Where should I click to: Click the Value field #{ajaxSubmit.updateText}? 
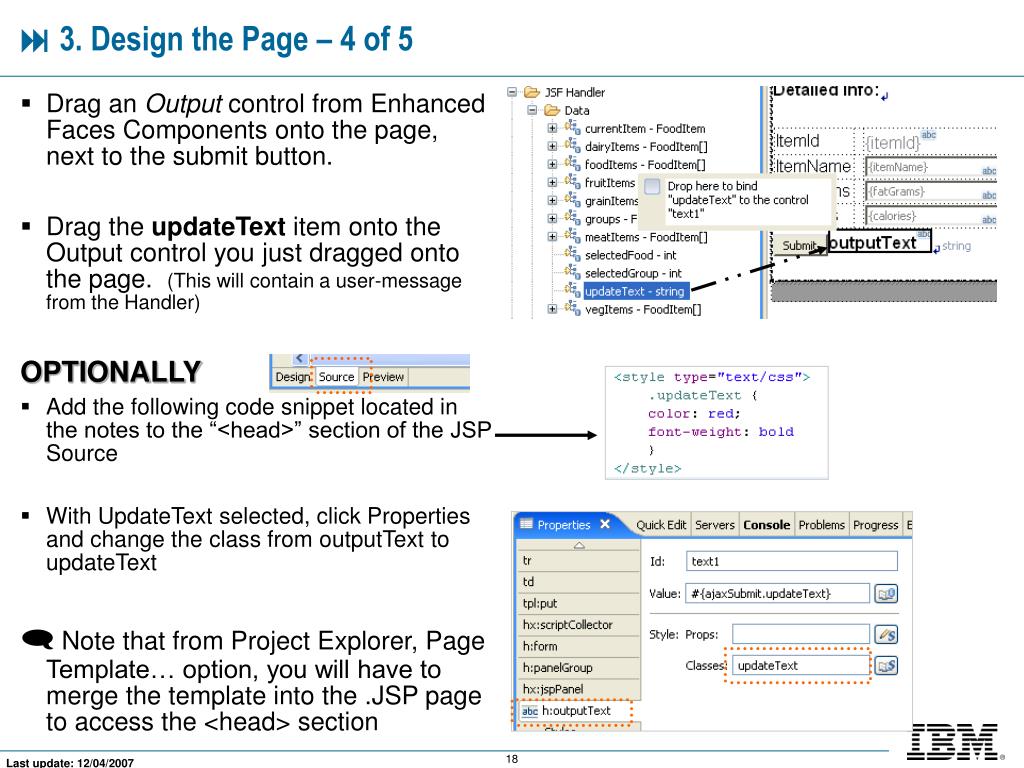pos(777,594)
